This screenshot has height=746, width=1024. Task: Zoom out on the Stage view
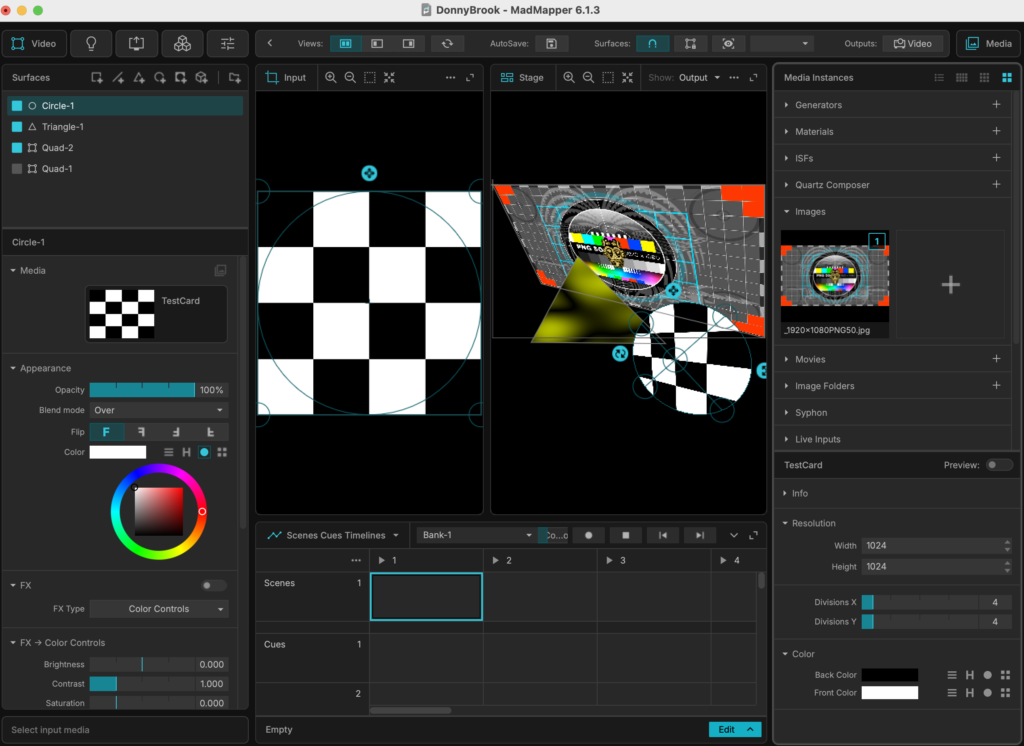[x=588, y=77]
